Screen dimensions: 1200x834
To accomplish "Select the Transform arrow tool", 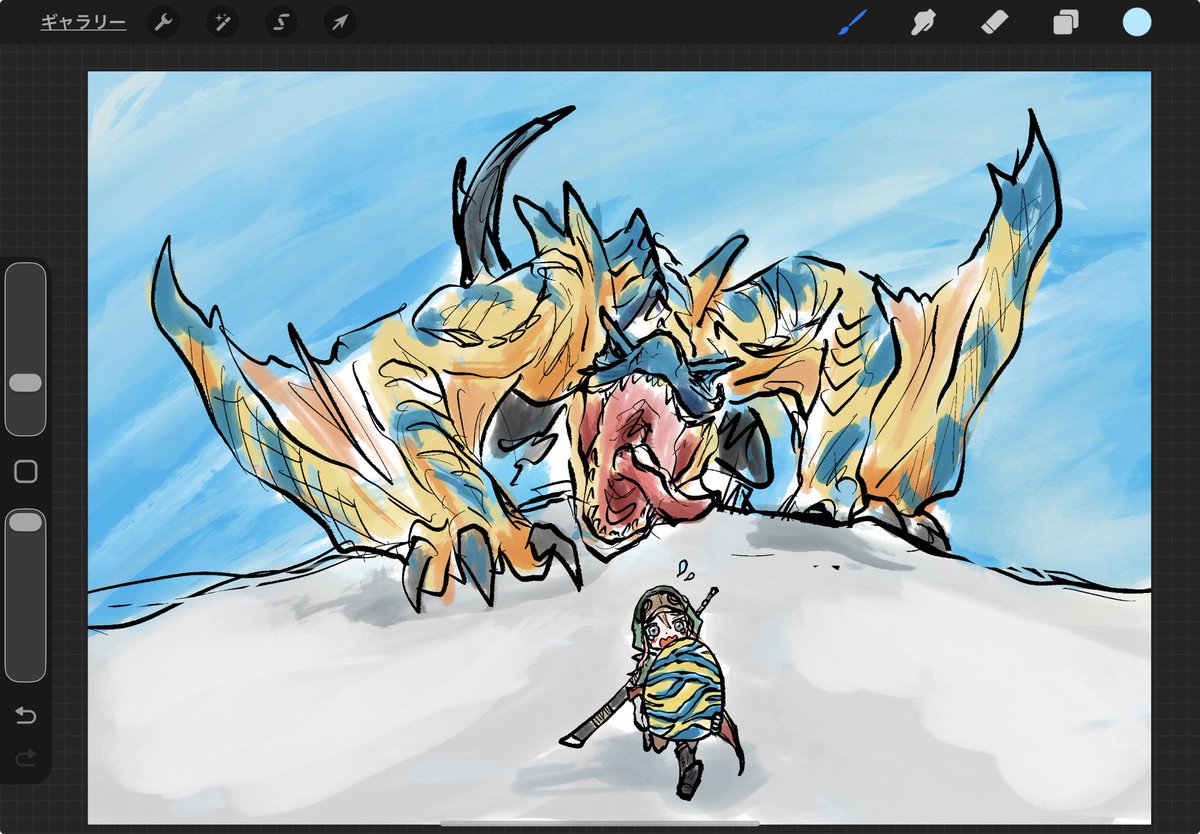I will click(x=340, y=22).
